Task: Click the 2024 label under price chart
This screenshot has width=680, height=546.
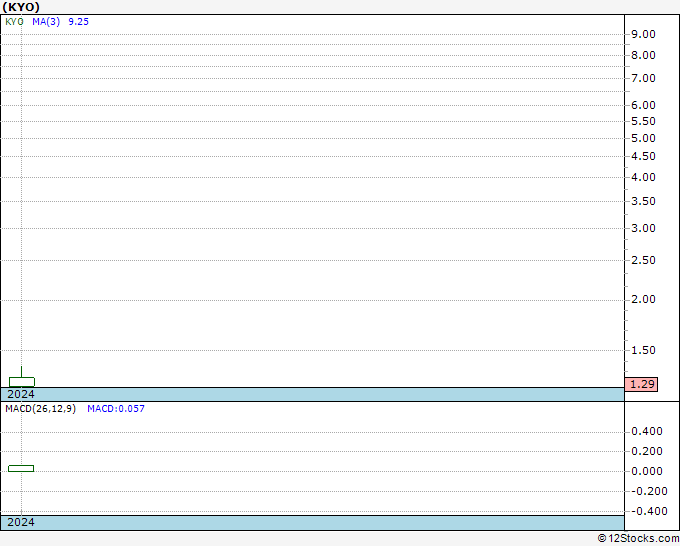Action: point(21,394)
